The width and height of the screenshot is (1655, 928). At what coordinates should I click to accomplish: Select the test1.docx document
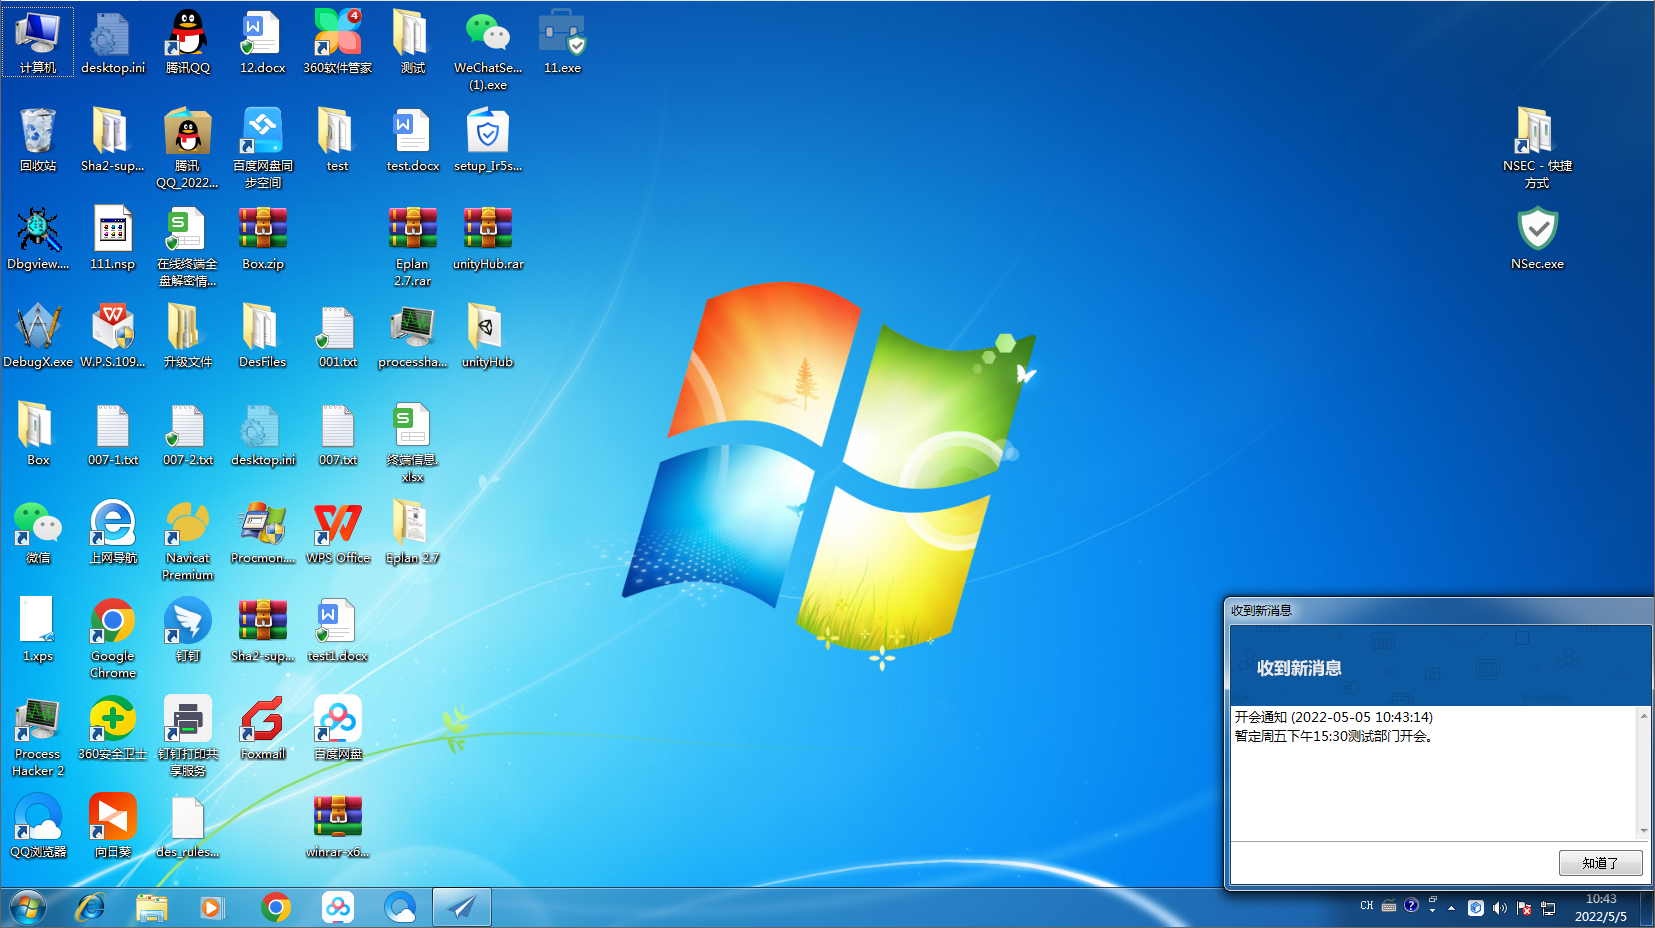(x=338, y=630)
